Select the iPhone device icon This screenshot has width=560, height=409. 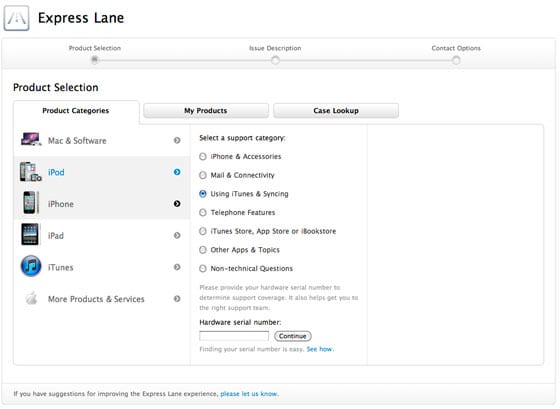point(30,203)
